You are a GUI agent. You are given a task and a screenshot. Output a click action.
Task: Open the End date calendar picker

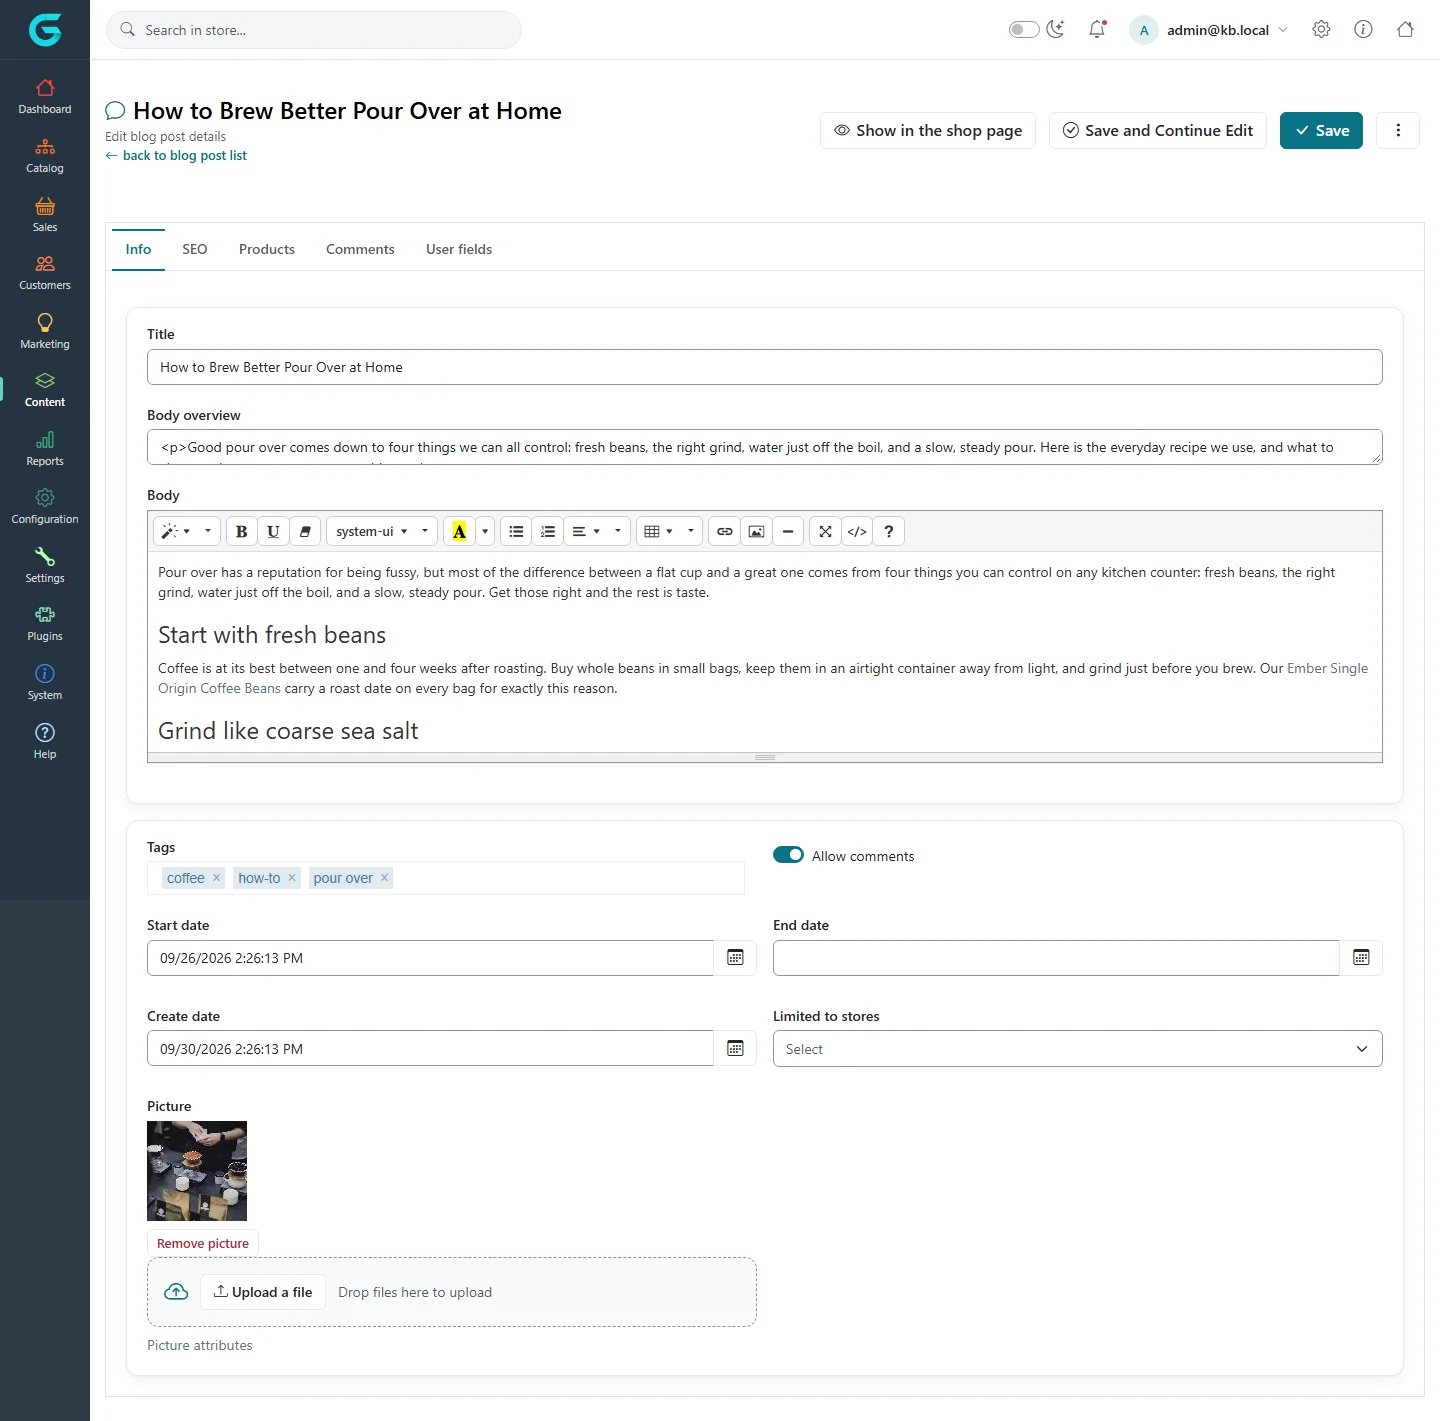[x=1361, y=958]
